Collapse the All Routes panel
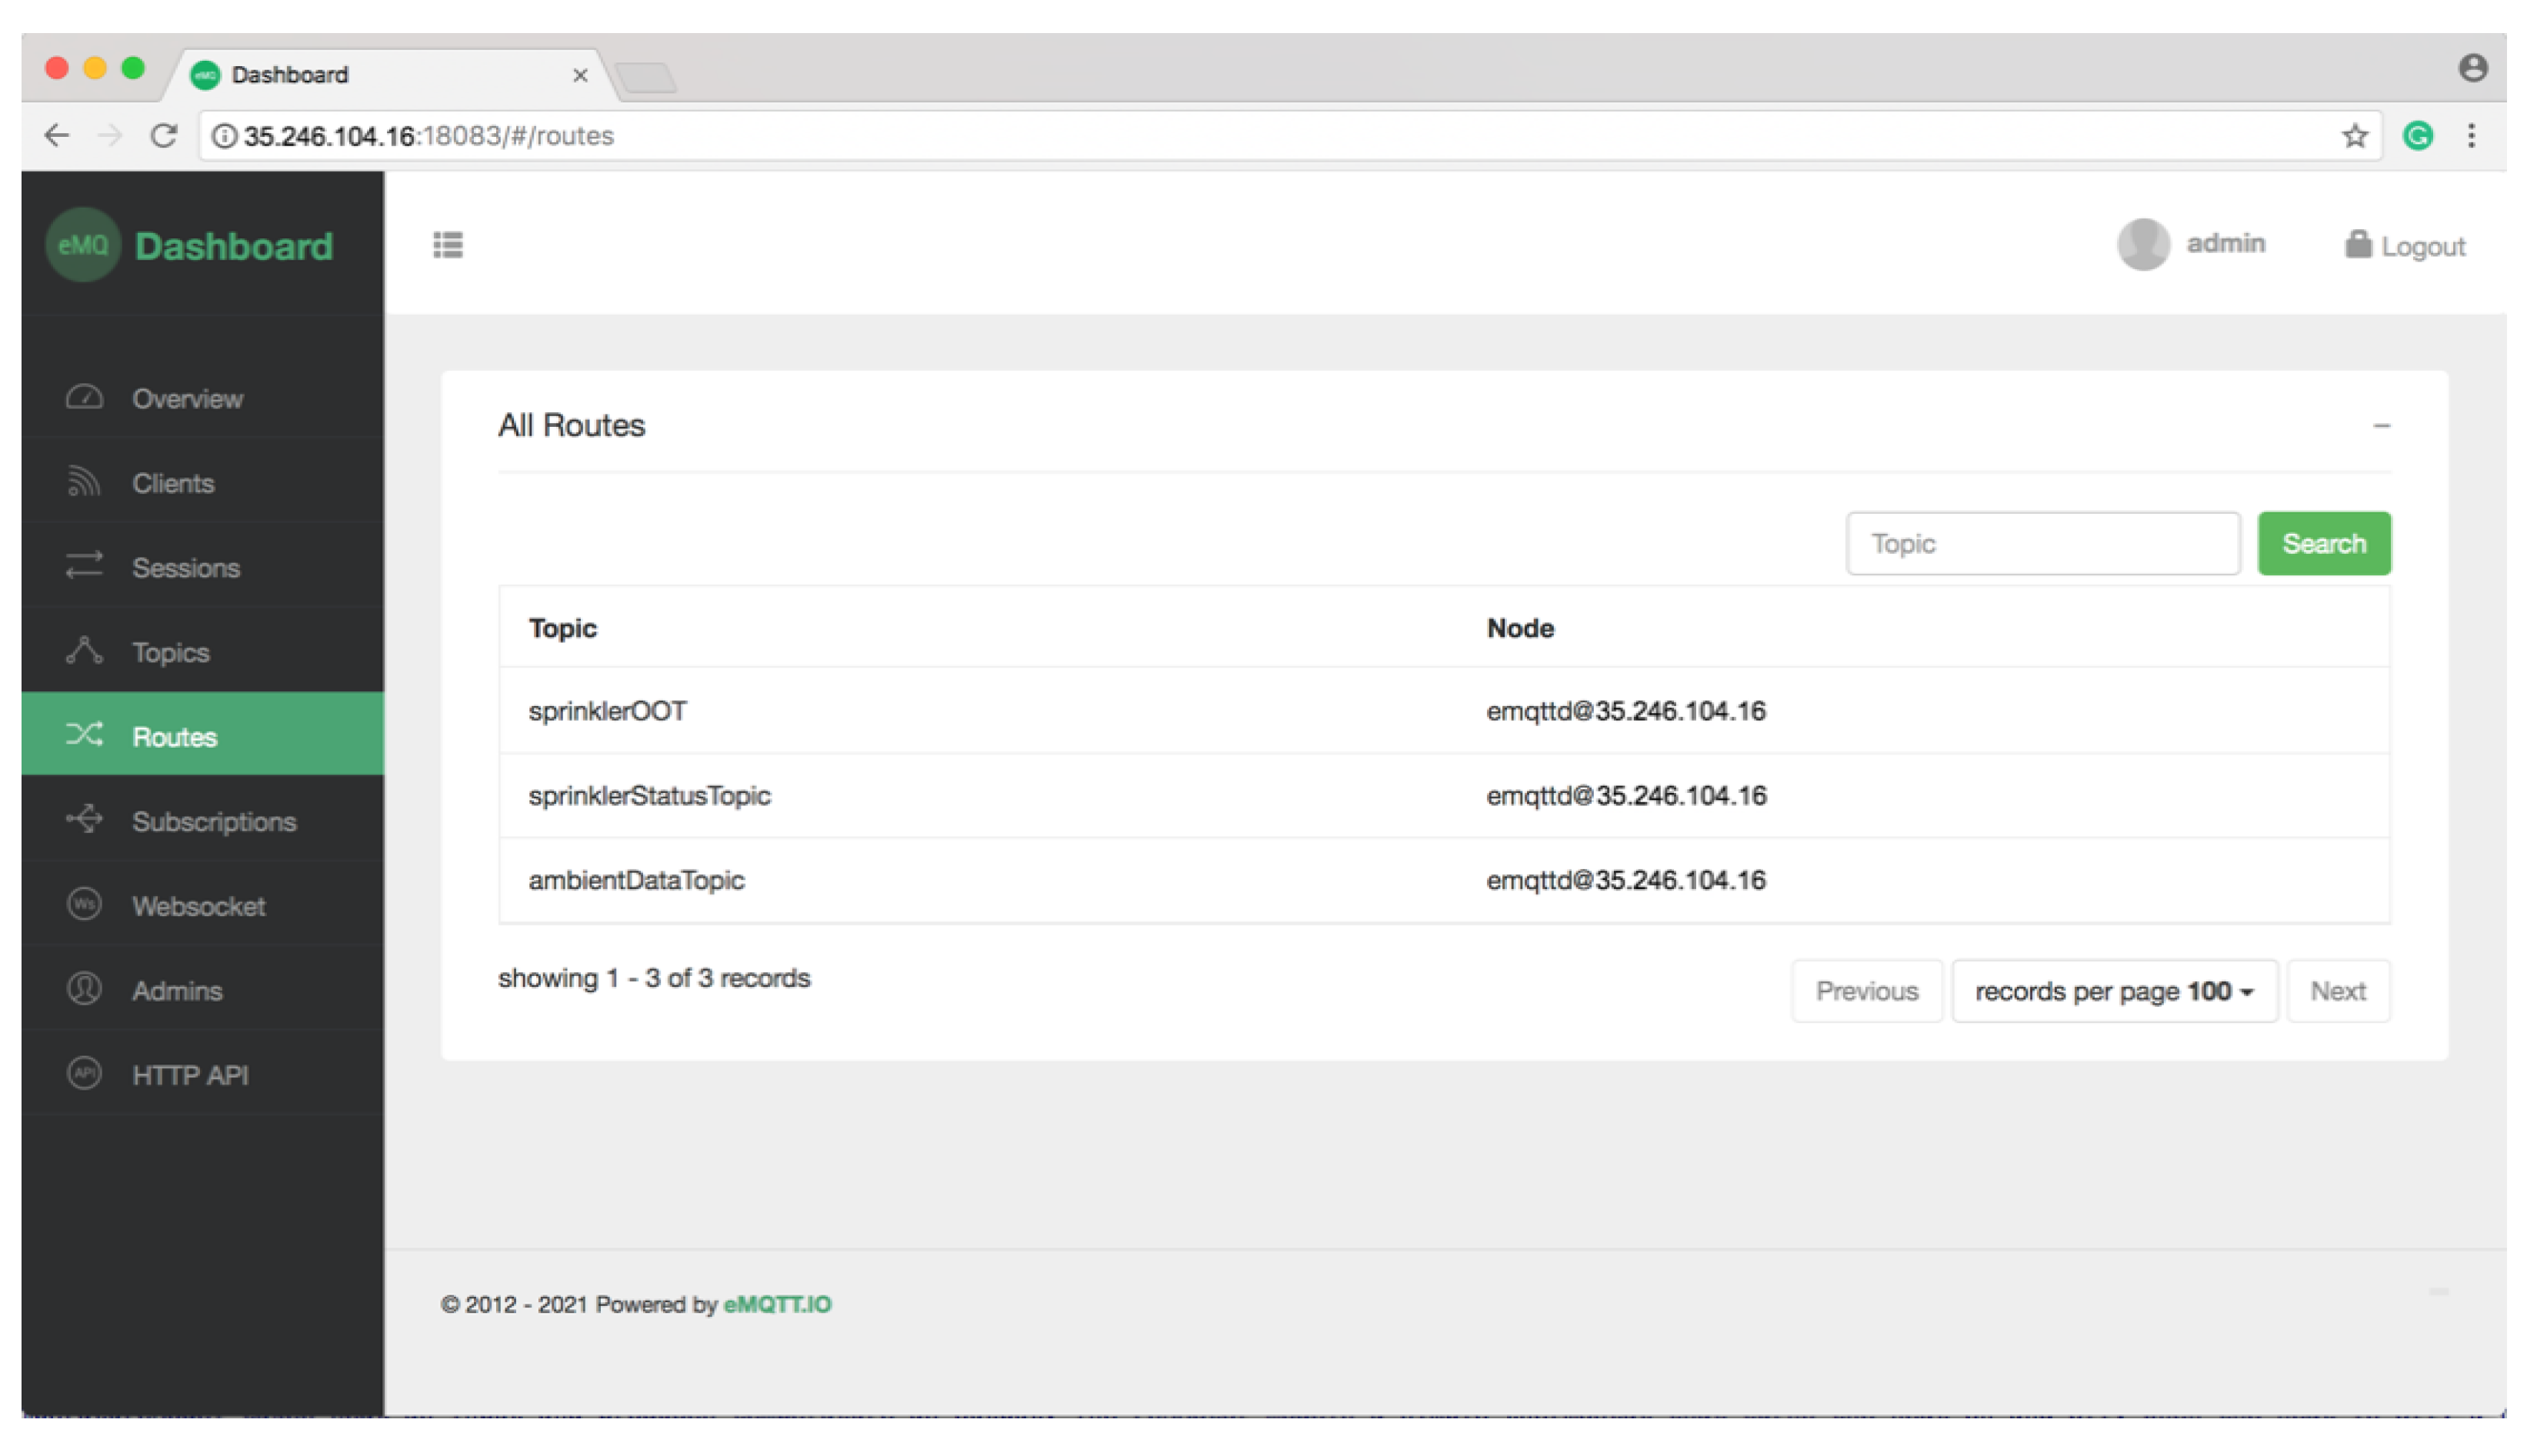Viewport: 2547px width, 1456px height. pyautogui.click(x=2381, y=426)
